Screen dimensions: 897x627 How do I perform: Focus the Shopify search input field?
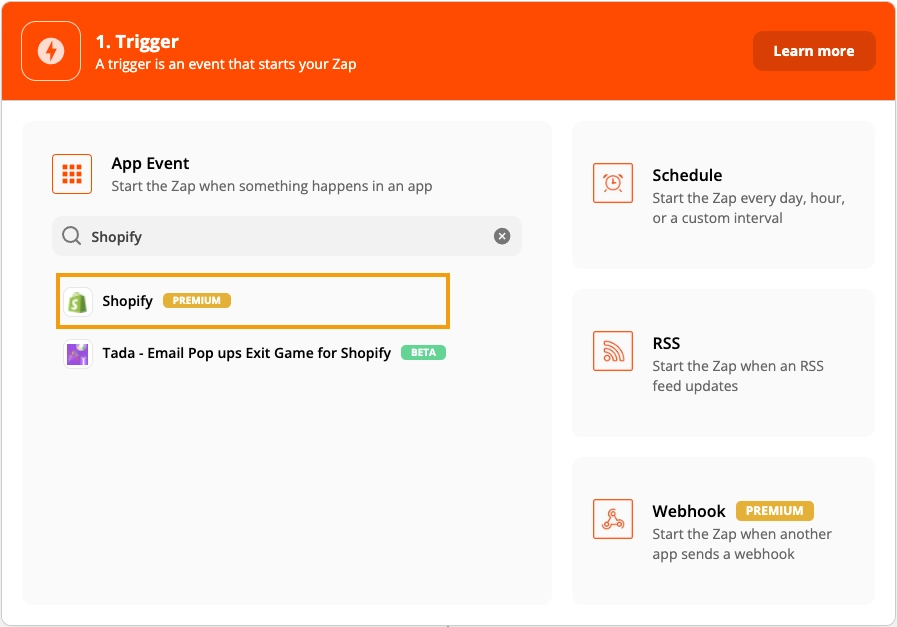287,236
